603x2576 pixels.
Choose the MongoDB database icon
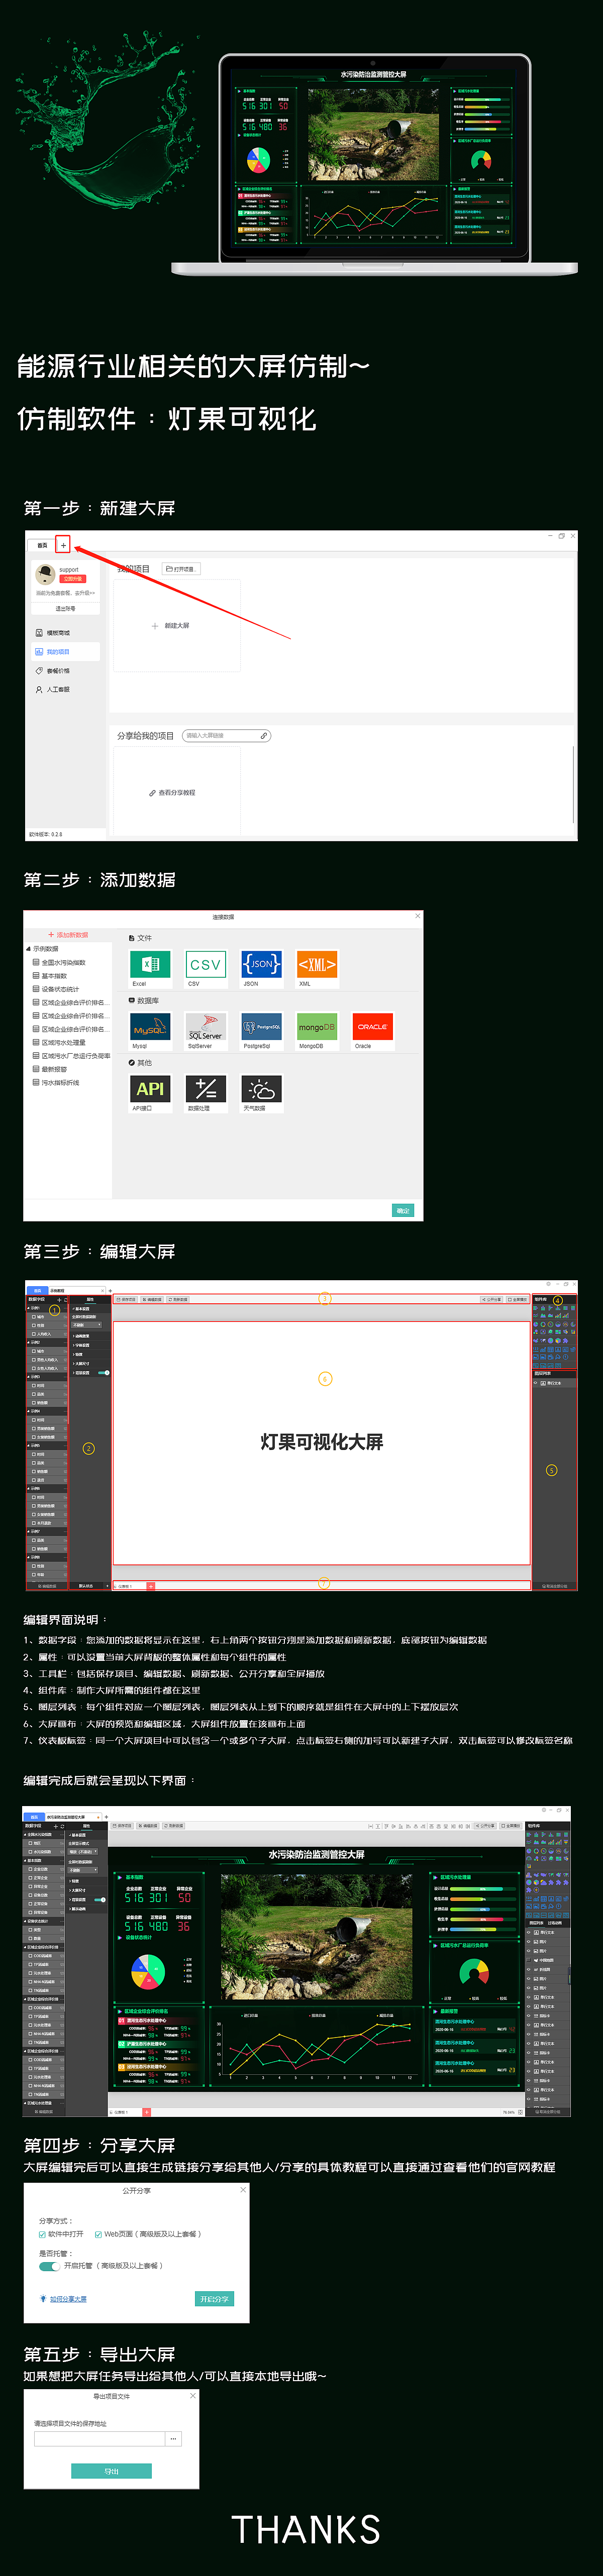pos(317,1027)
